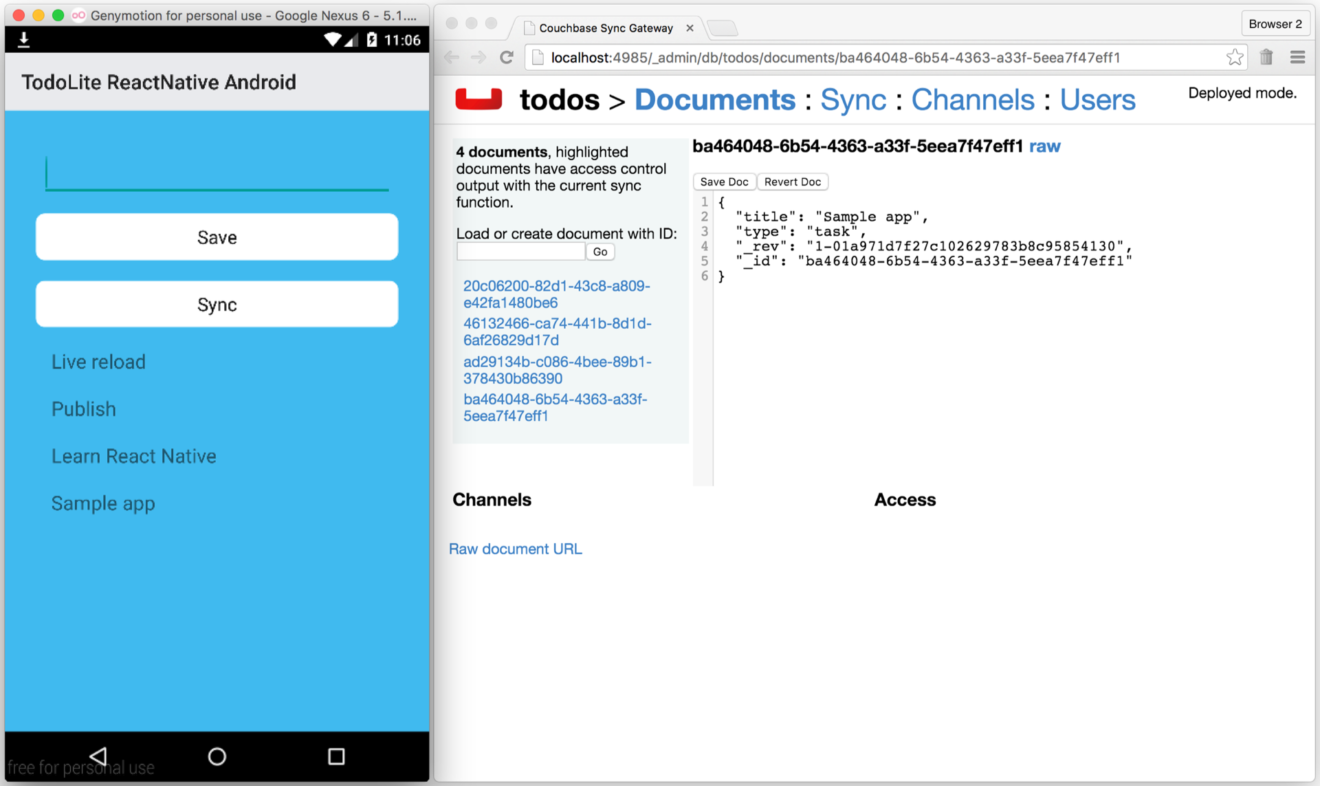Click the browser back arrow
This screenshot has height=786, width=1320.
[x=452, y=57]
